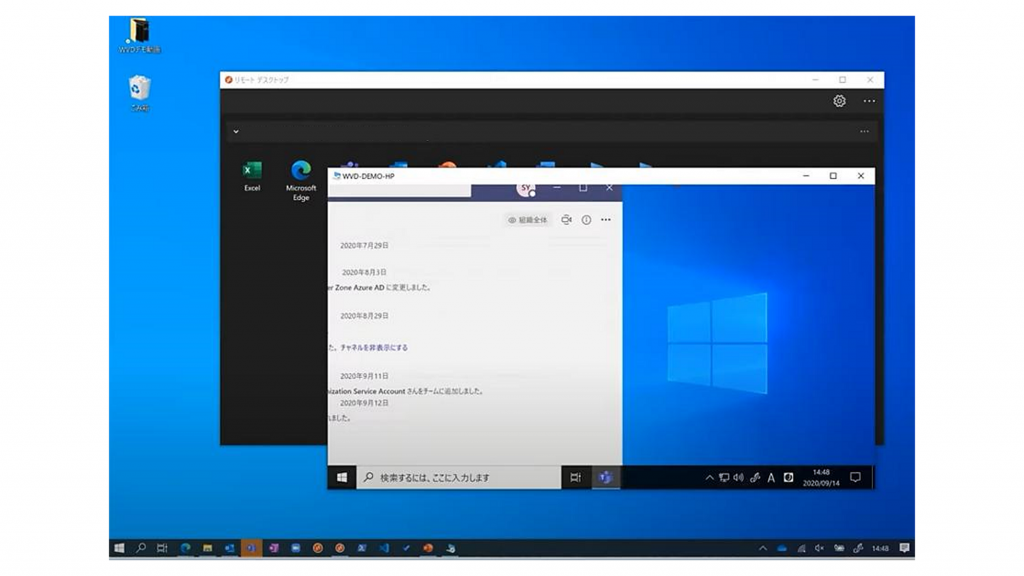The image size is (1024, 576).
Task: Click the Teams icon in the remote taskbar
Action: (605, 478)
